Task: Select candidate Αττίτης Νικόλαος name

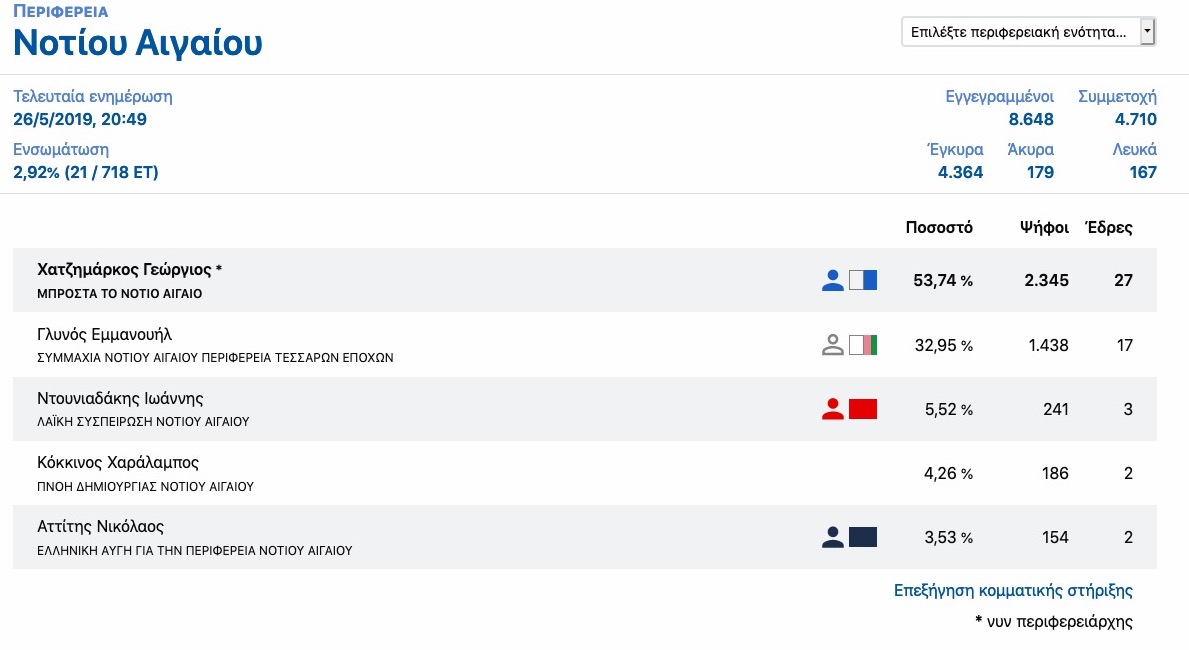Action: point(101,526)
